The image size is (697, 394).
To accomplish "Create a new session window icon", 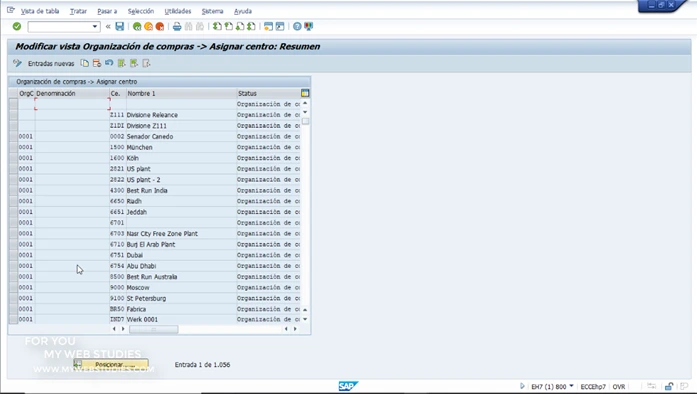I will pyautogui.click(x=268, y=27).
